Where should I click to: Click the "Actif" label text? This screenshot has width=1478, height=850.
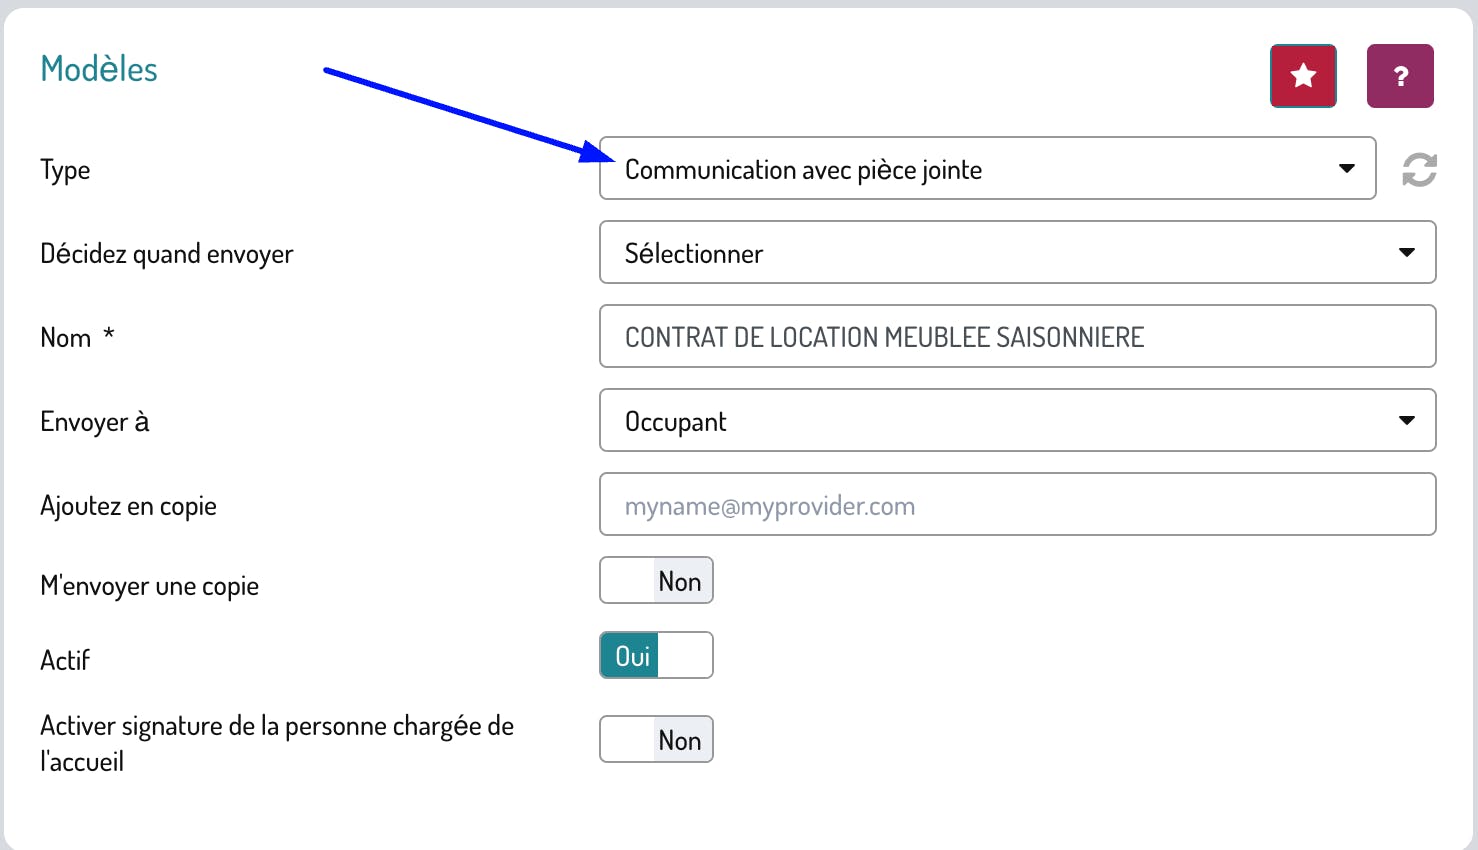tap(65, 660)
